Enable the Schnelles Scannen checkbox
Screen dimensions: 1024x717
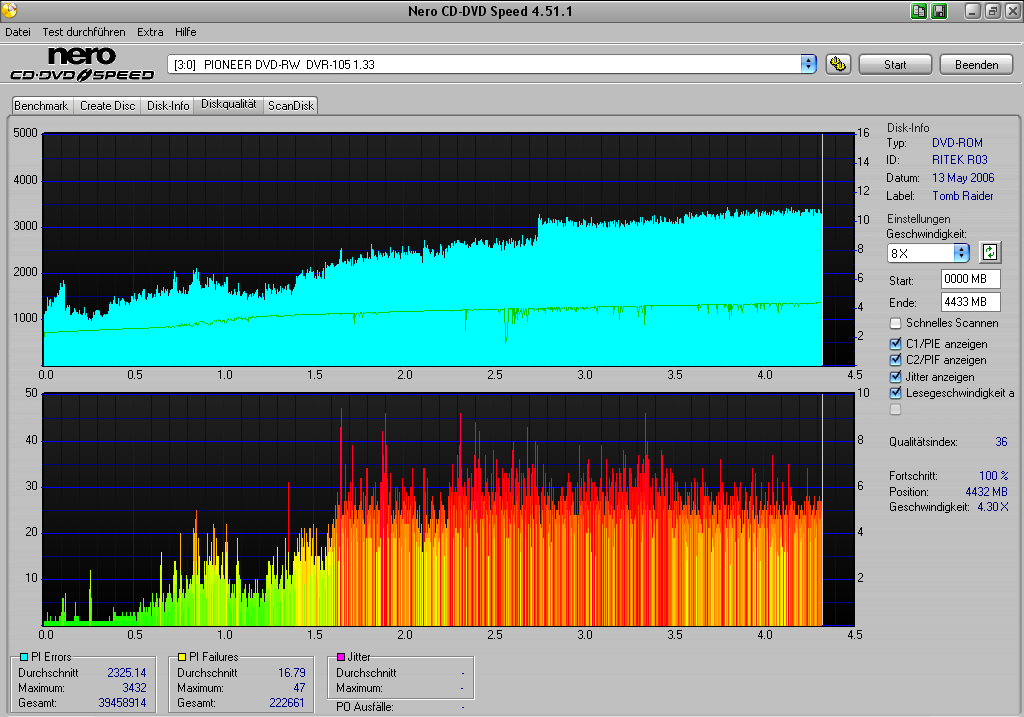pos(896,323)
